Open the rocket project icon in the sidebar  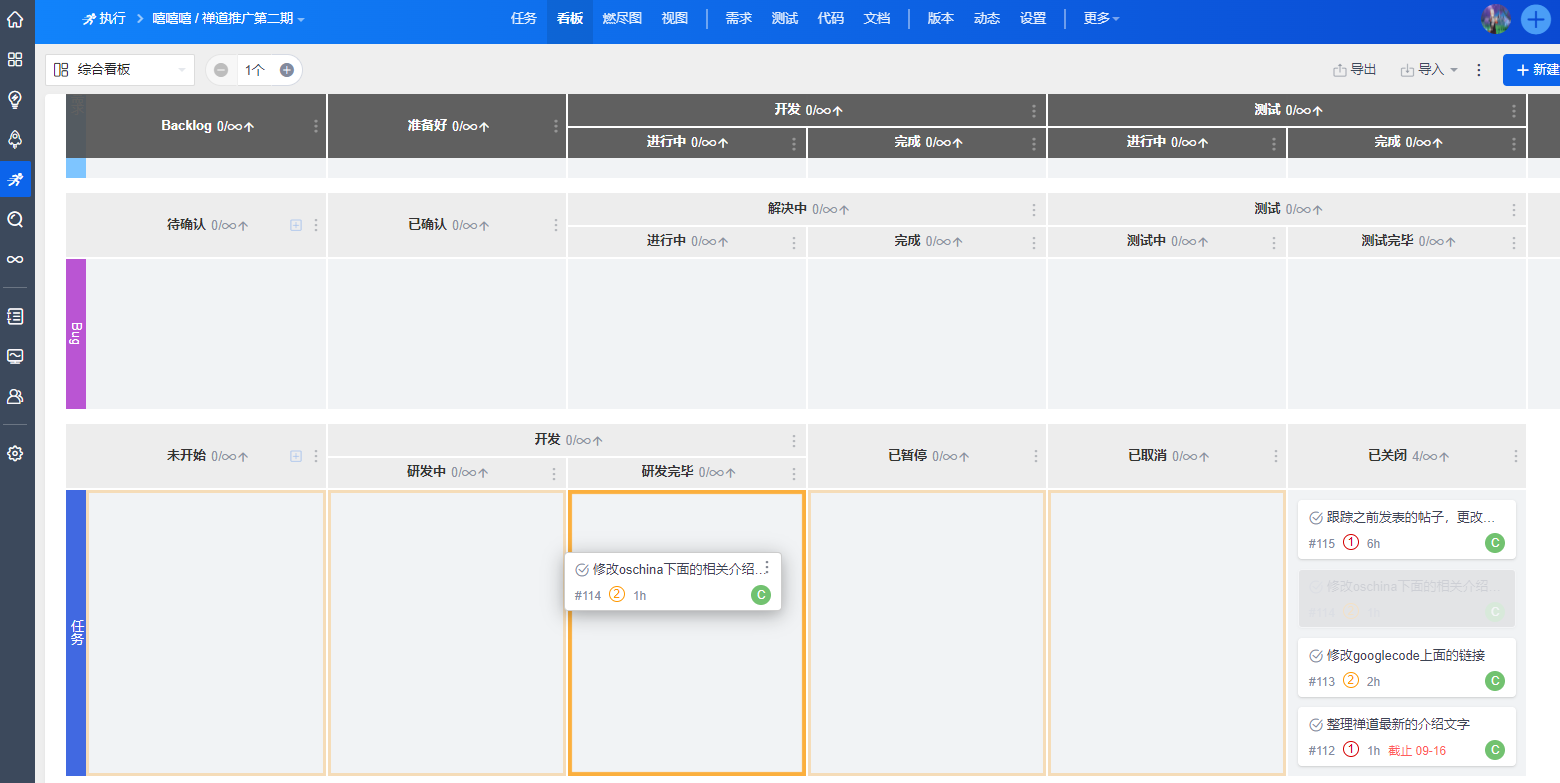pos(15,139)
